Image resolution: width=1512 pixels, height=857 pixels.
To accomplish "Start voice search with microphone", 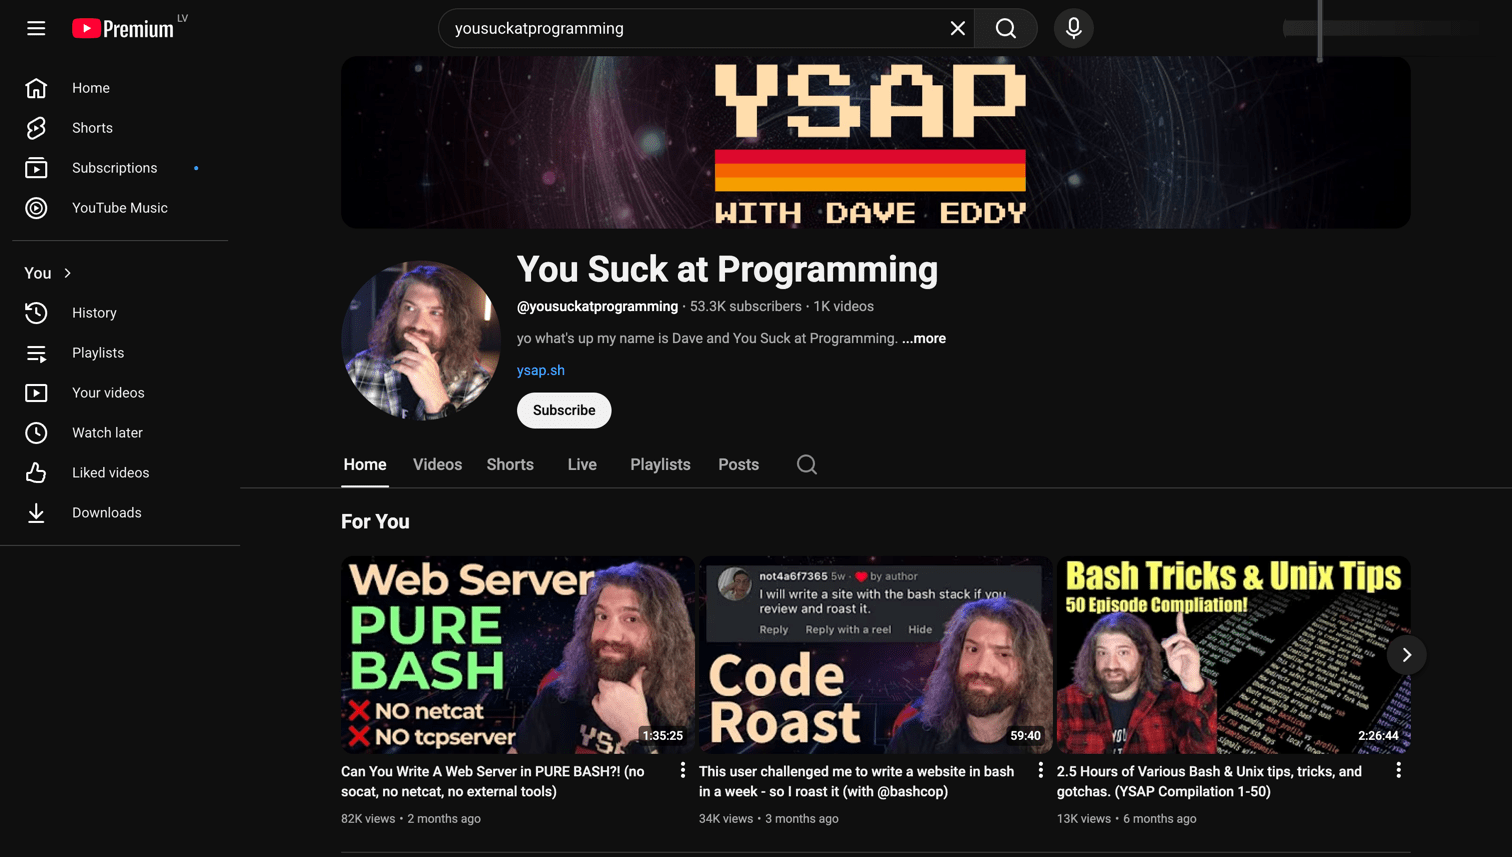I will click(x=1073, y=28).
